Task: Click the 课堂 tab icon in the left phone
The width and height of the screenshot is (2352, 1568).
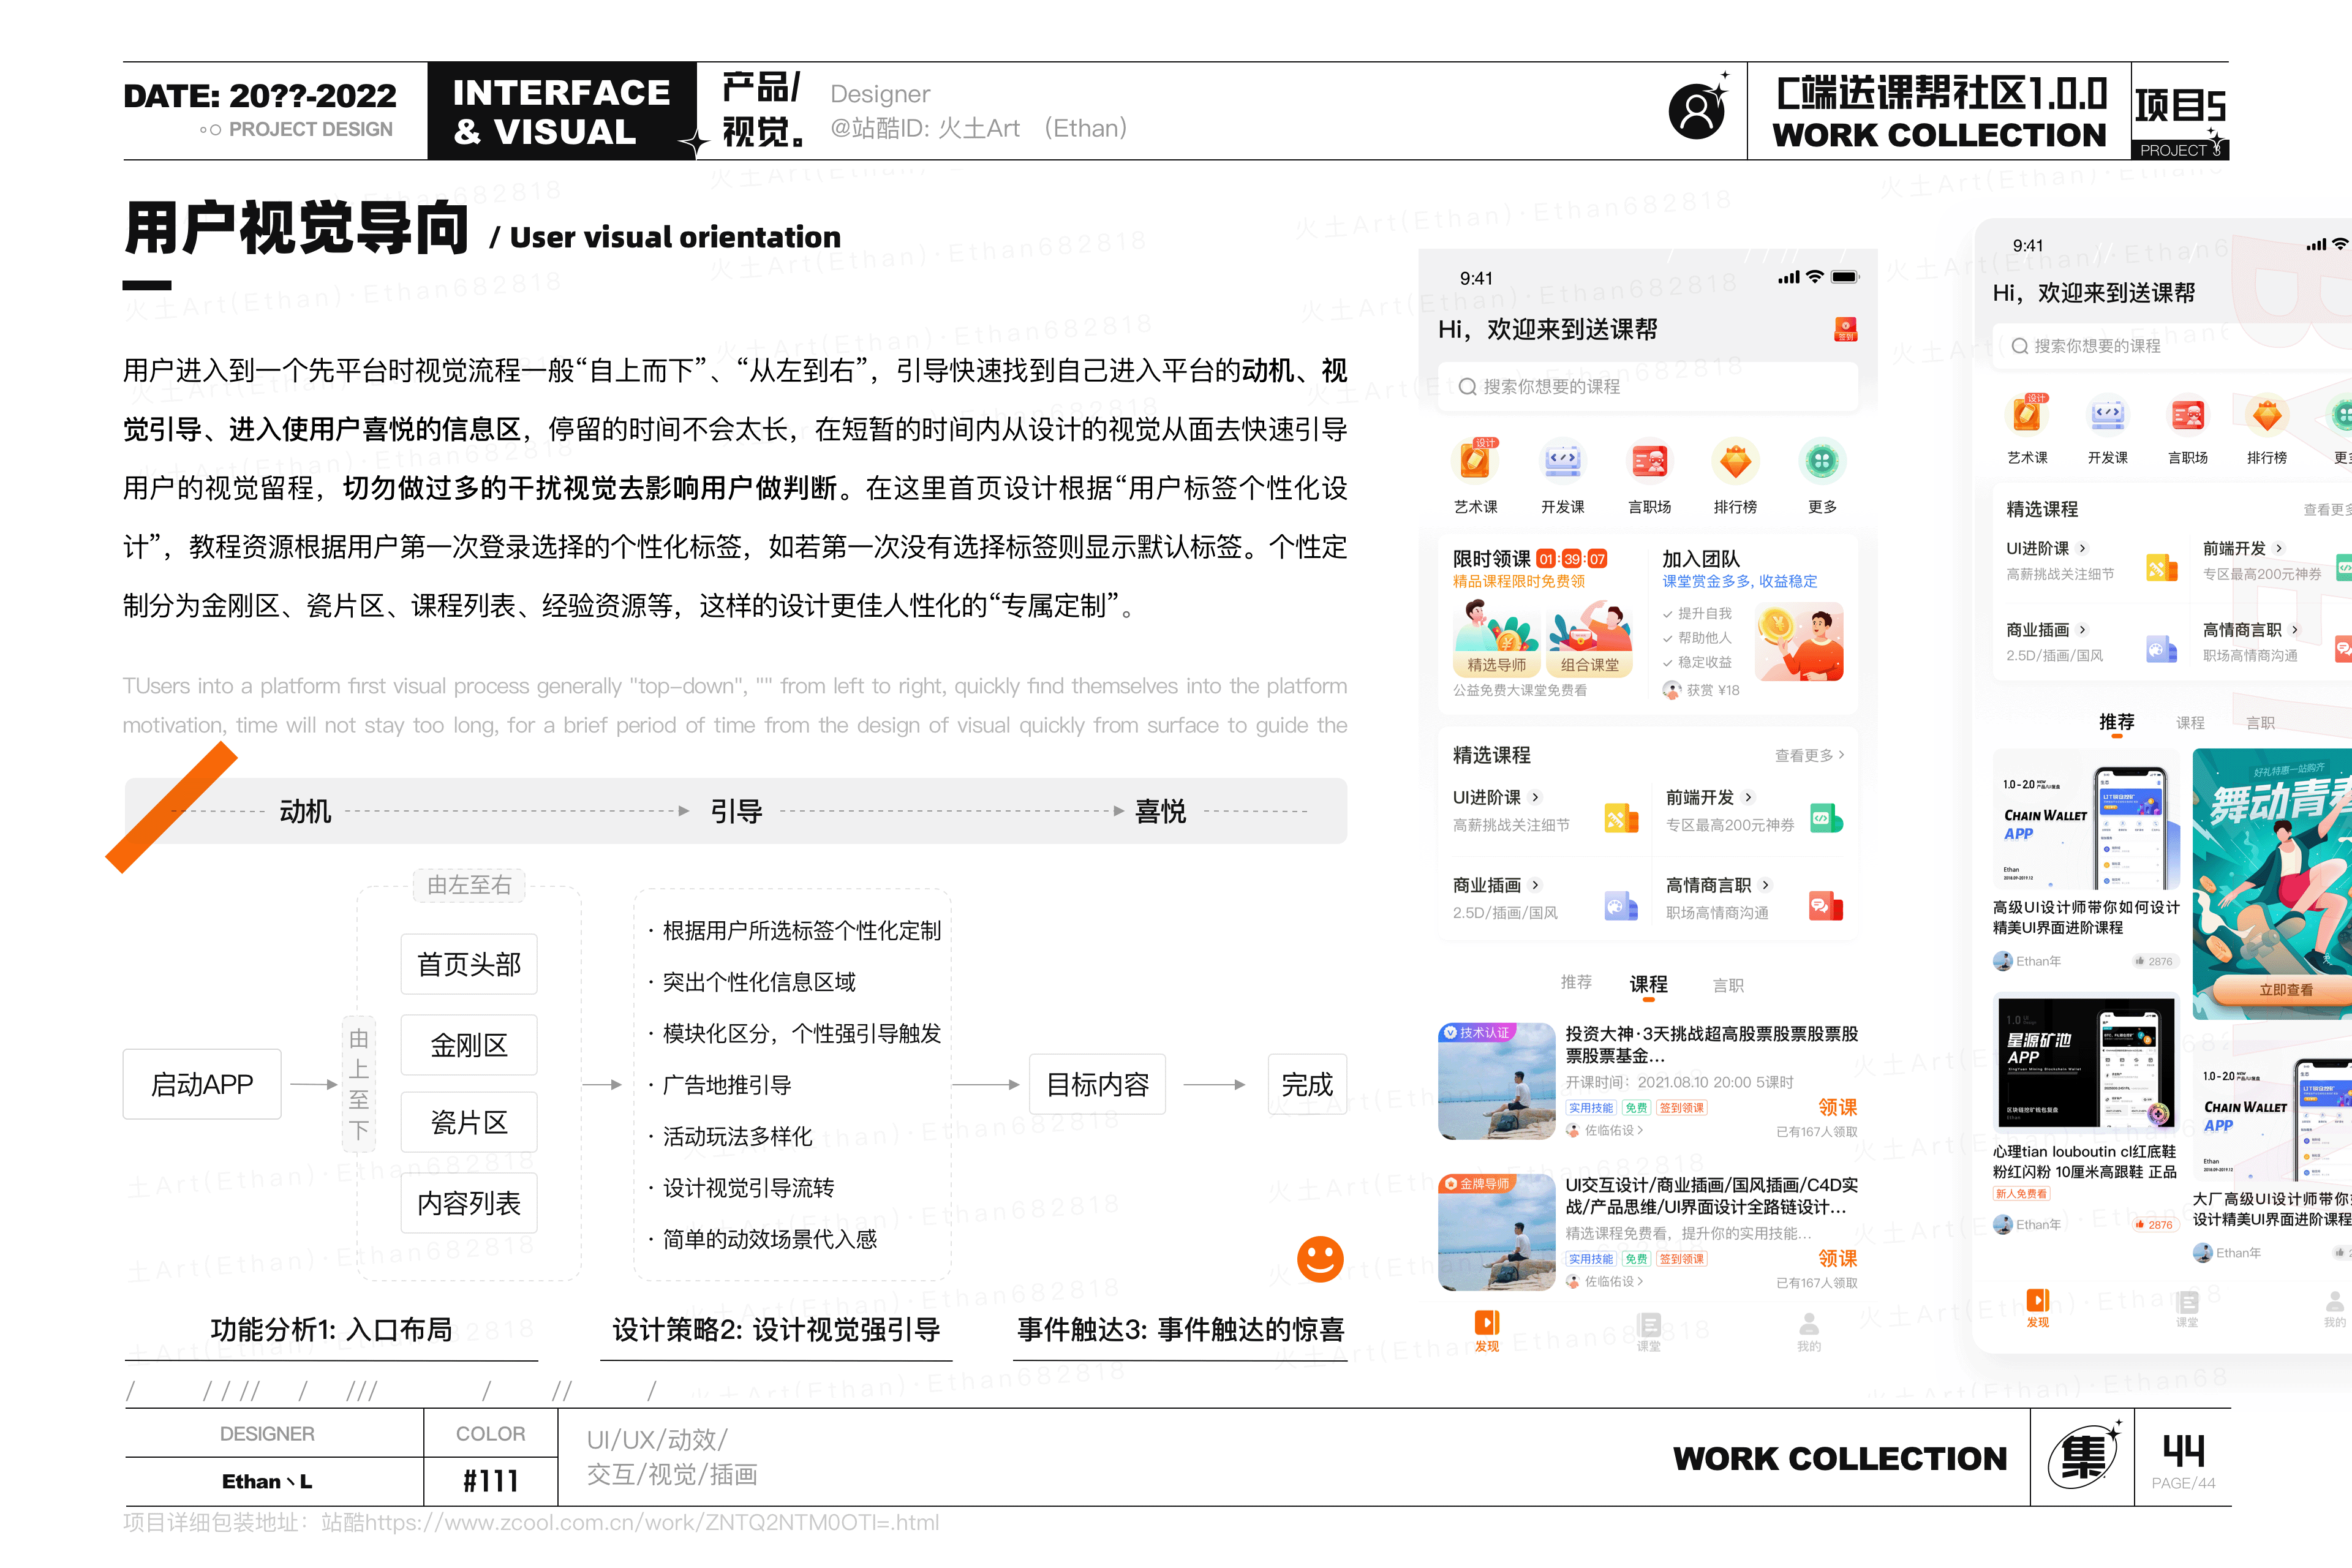Action: 1649,1325
